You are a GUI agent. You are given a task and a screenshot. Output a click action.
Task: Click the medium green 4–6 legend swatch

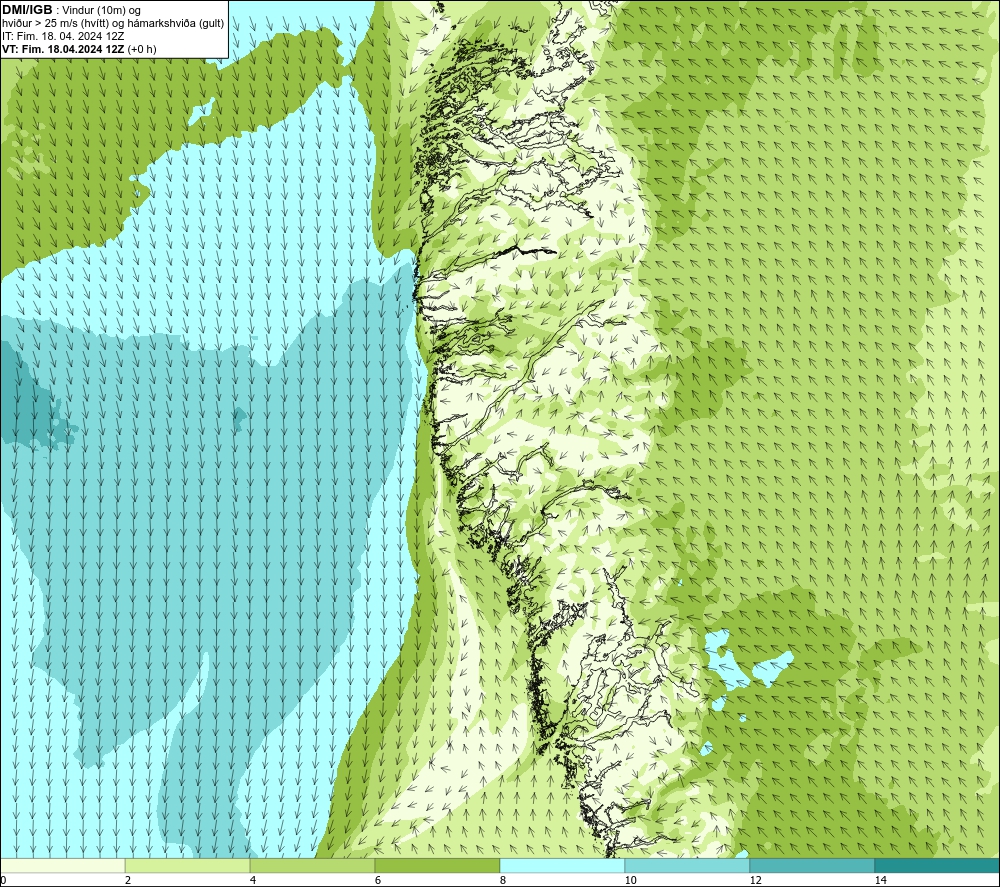[x=312, y=866]
